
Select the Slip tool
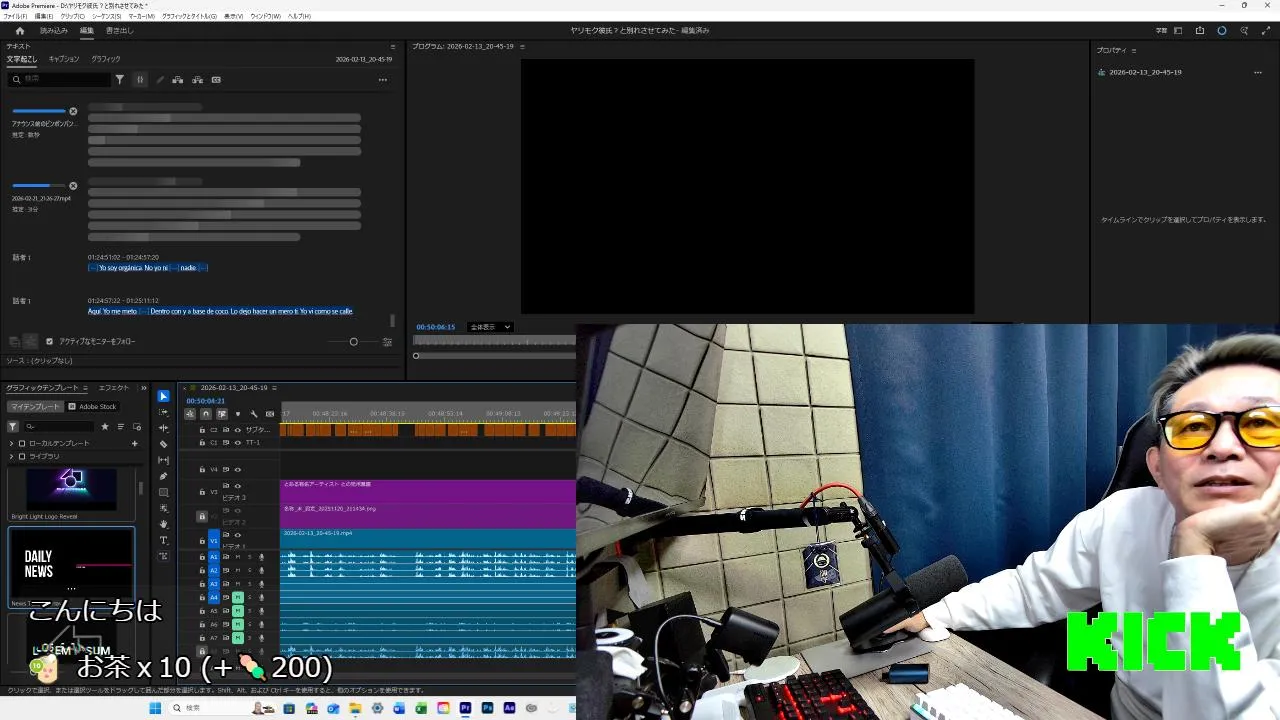(164, 460)
